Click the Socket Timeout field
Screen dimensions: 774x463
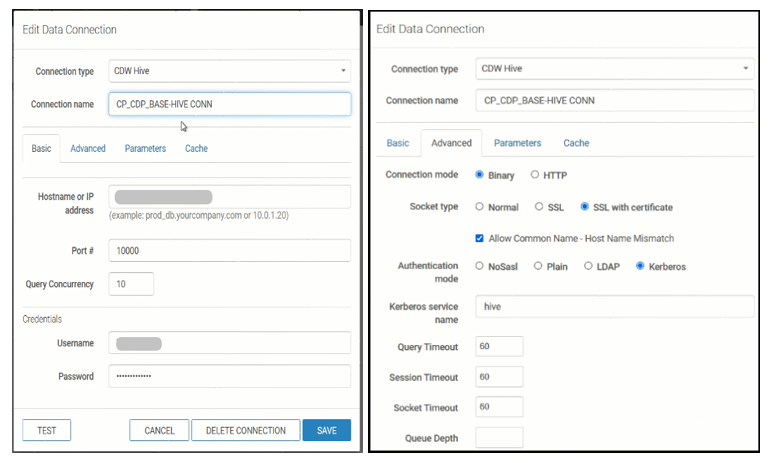pos(499,407)
